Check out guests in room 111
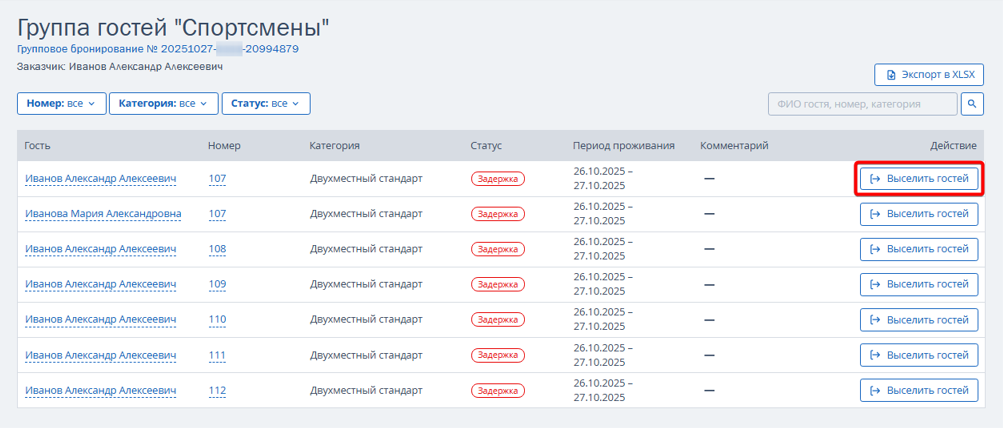 [x=918, y=356]
